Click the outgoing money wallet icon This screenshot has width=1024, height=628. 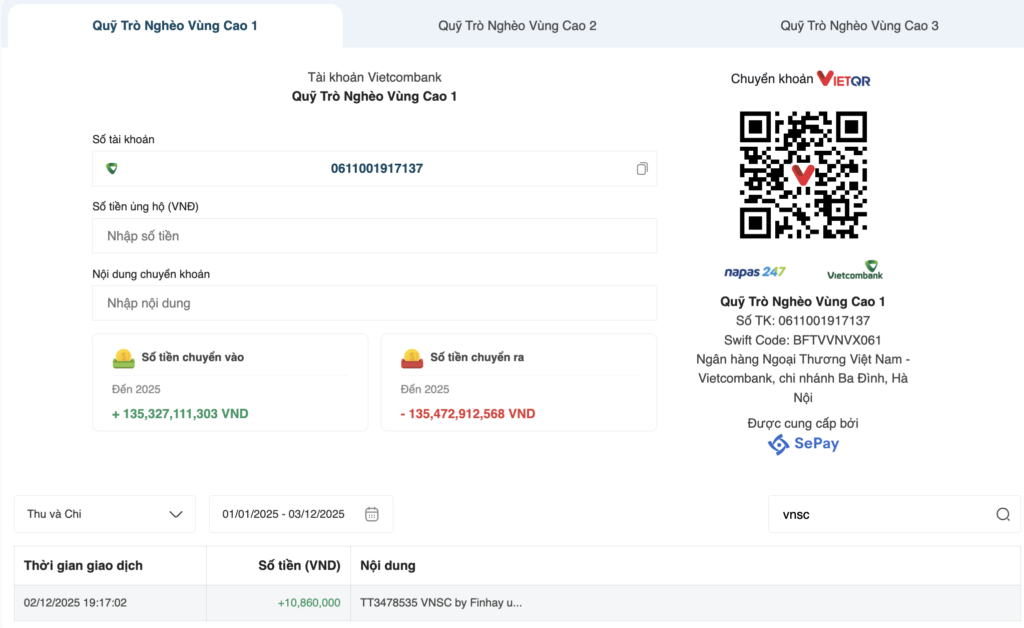pos(411,358)
